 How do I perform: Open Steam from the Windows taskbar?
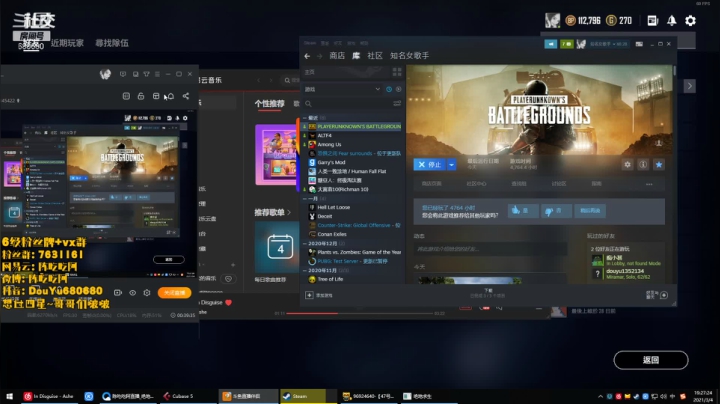point(302,396)
